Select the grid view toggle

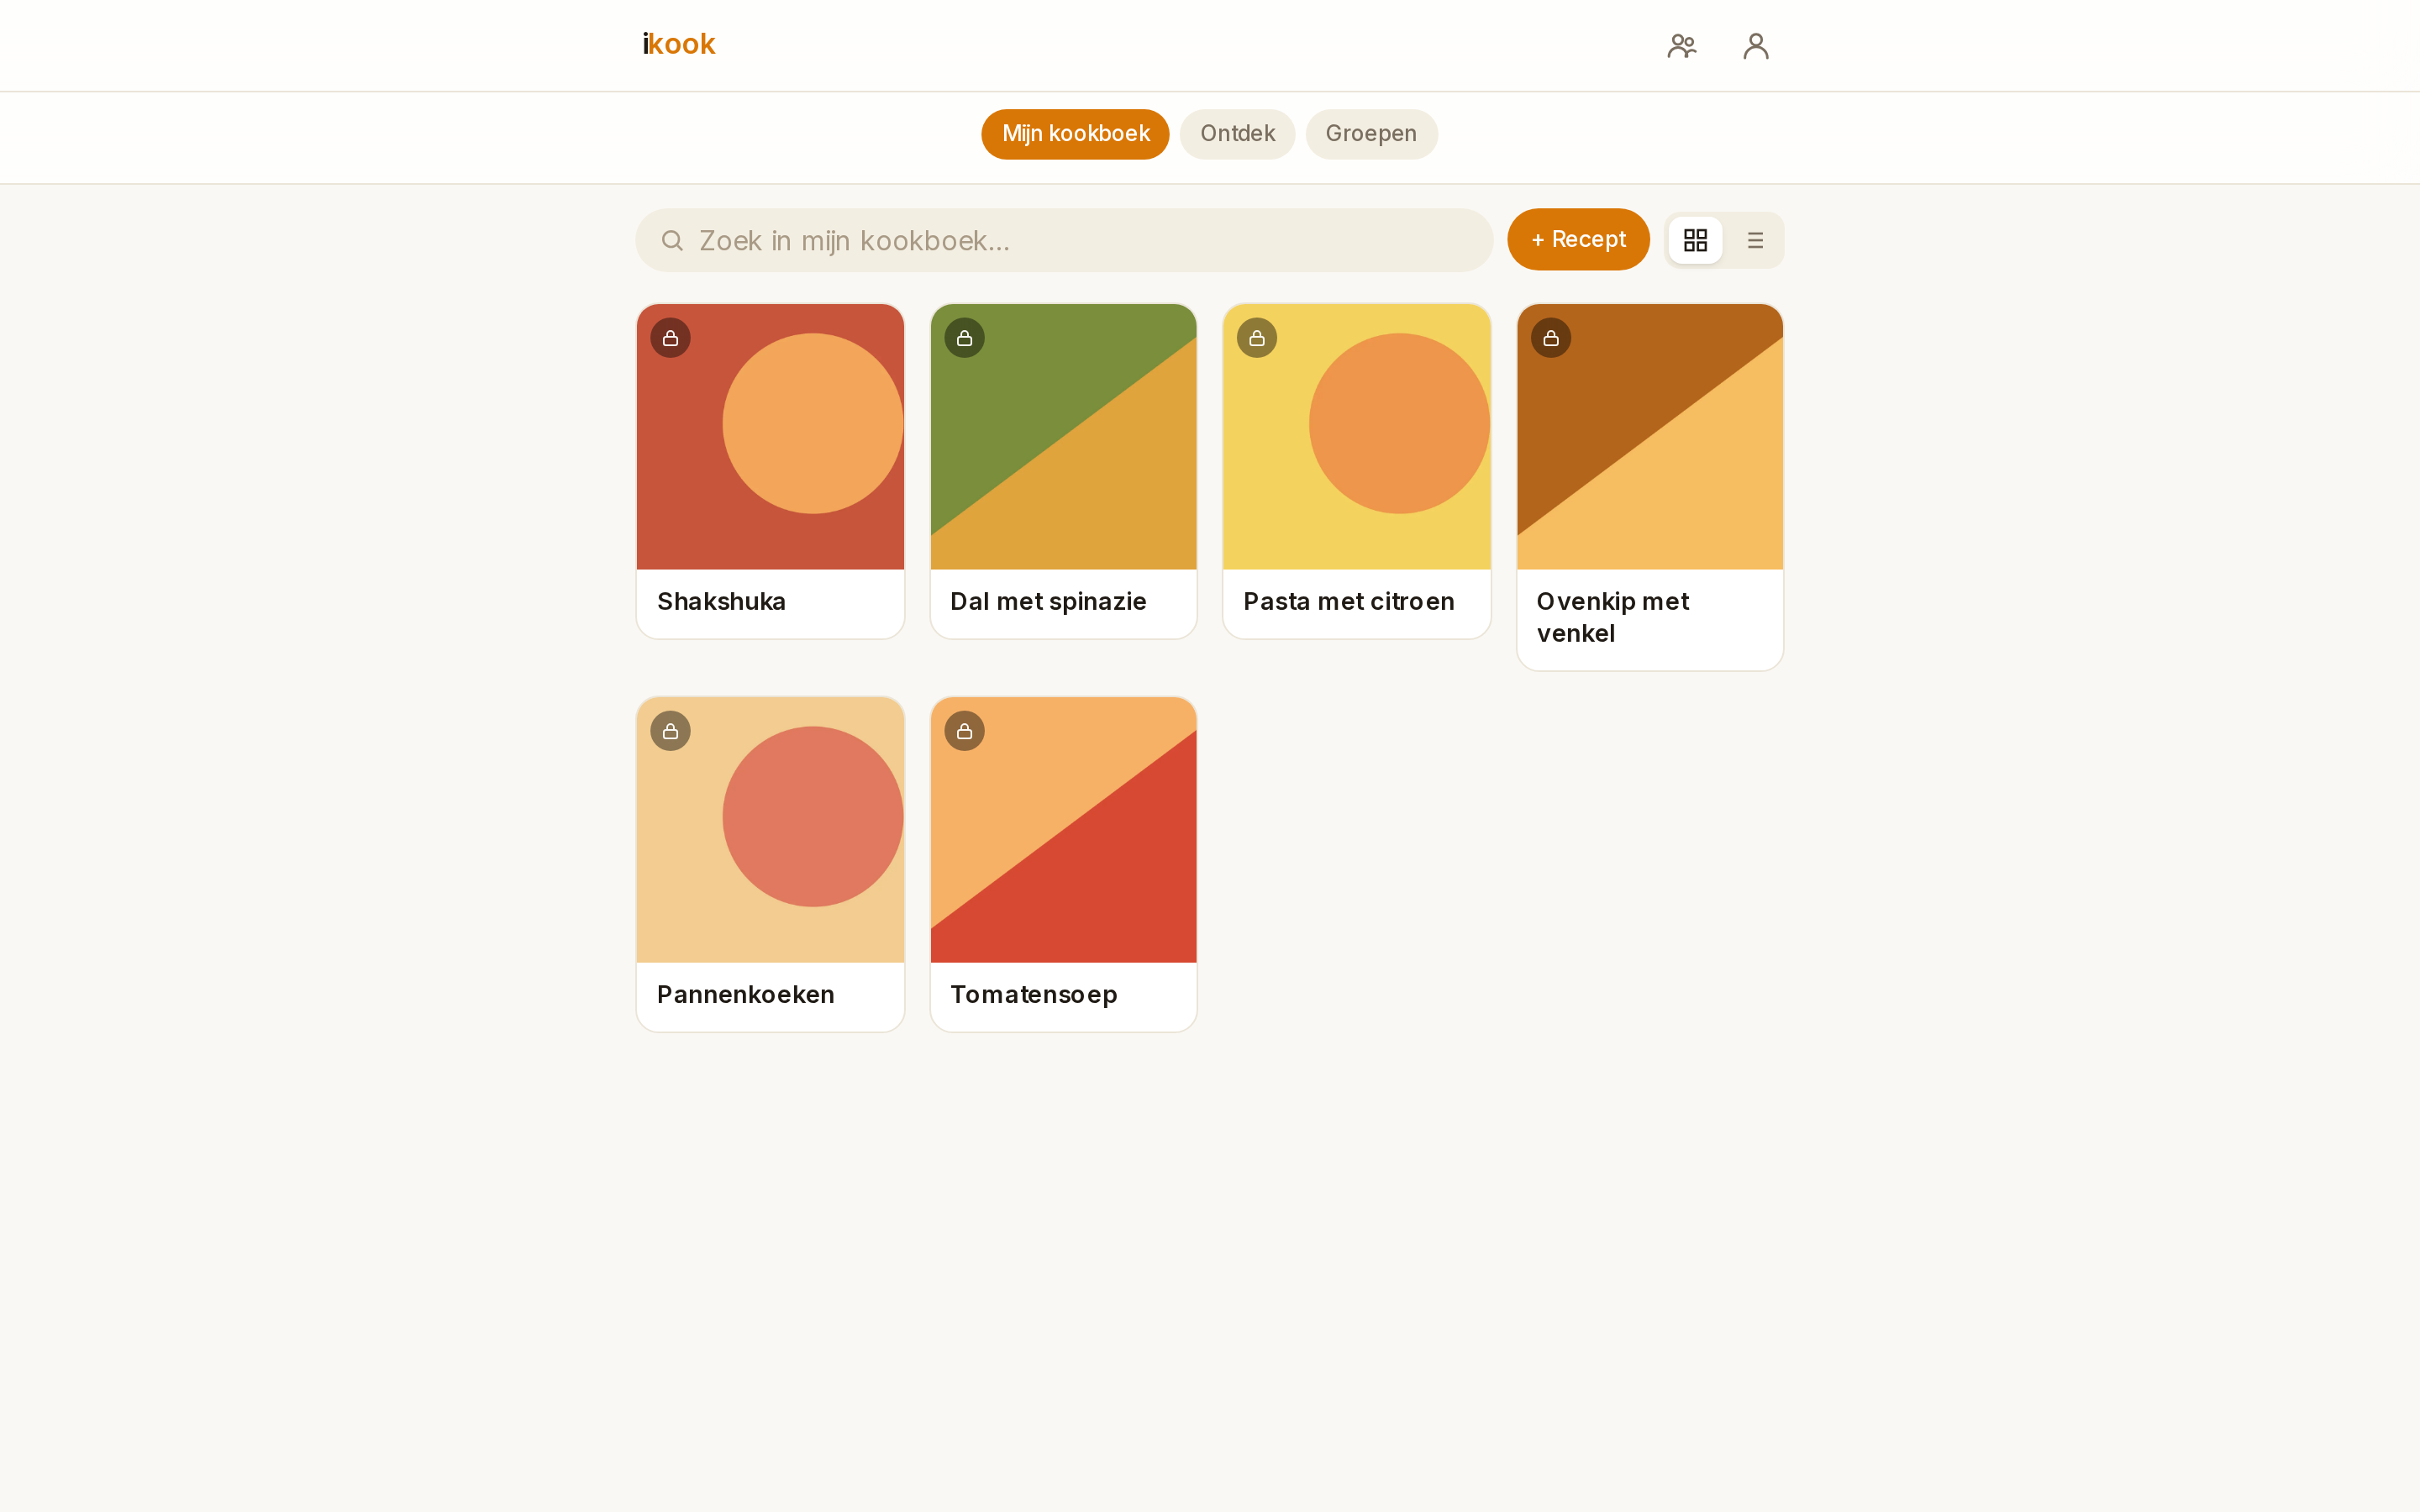coord(1695,240)
